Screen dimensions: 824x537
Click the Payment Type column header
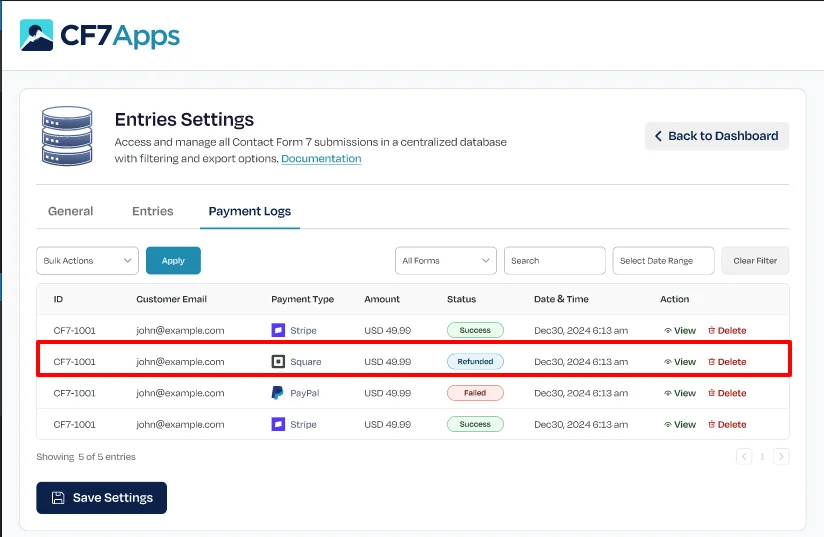[303, 299]
